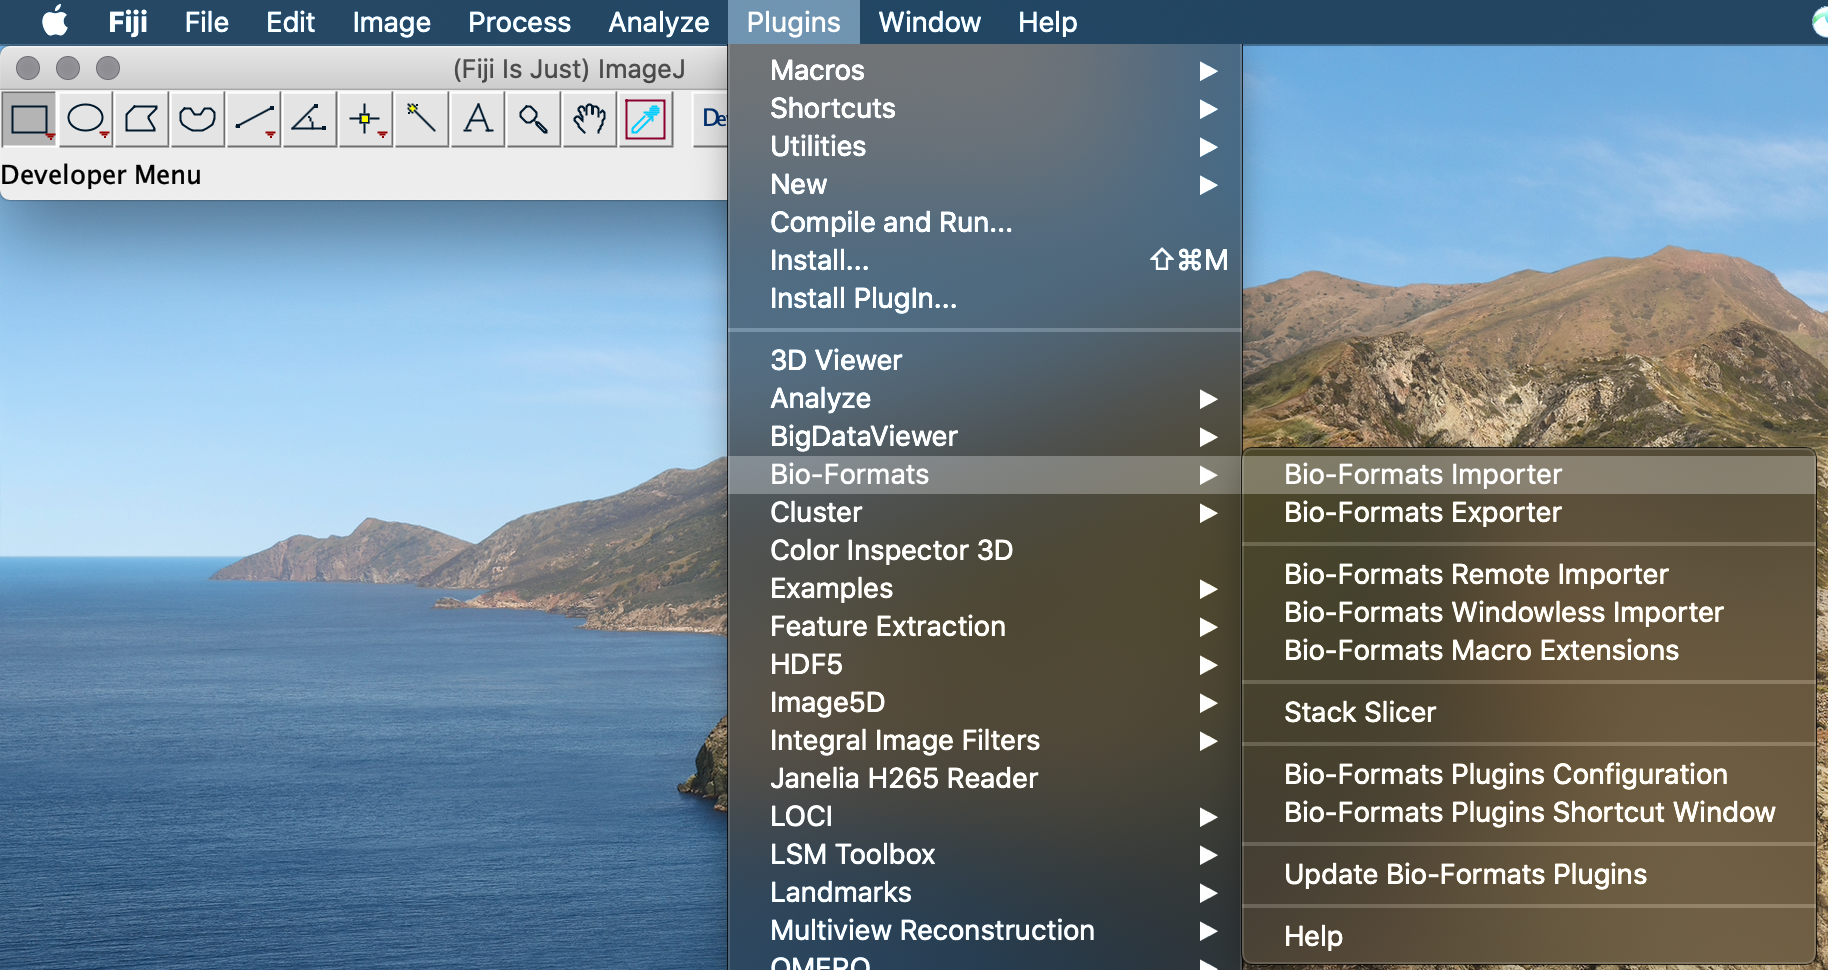Screen dimensions: 1828x970
Task: Open the Apple menu
Action: (55, 22)
